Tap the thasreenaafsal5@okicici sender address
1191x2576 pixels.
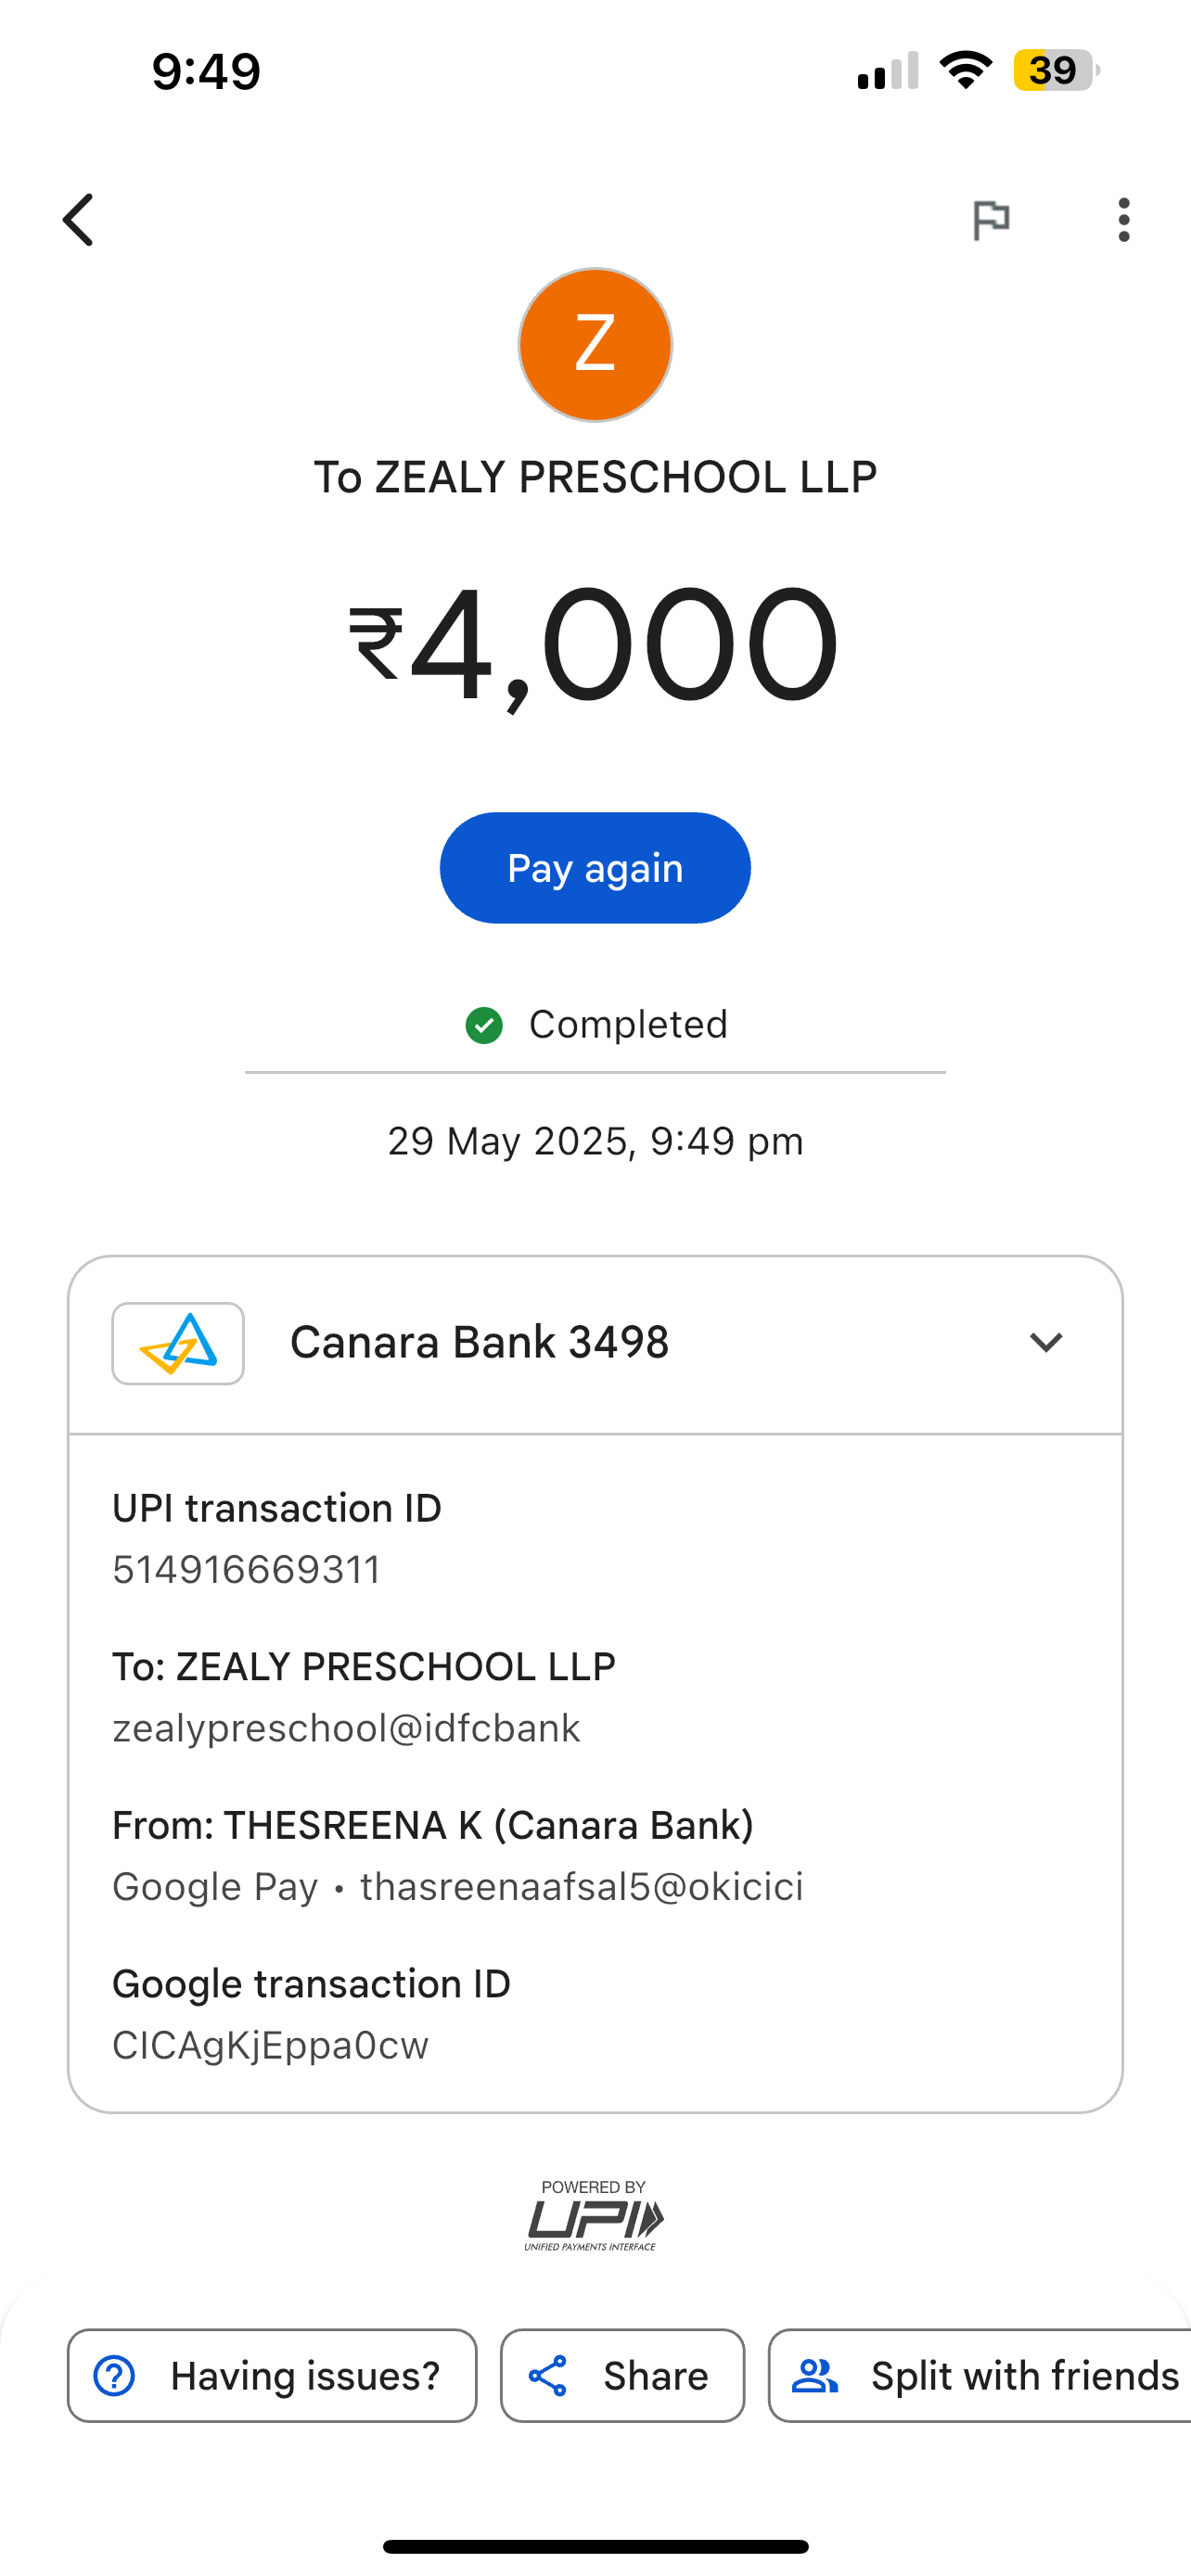coord(582,1887)
